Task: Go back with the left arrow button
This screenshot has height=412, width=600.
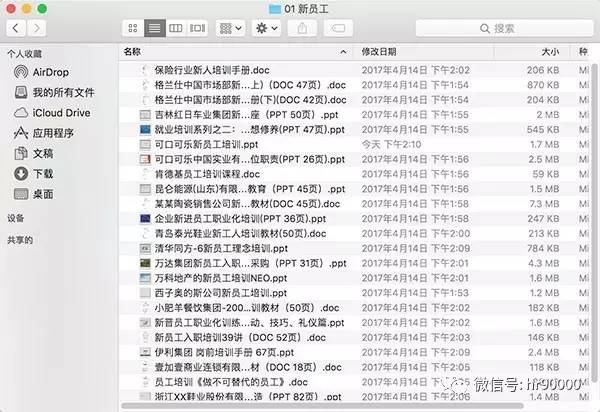Action: point(14,28)
